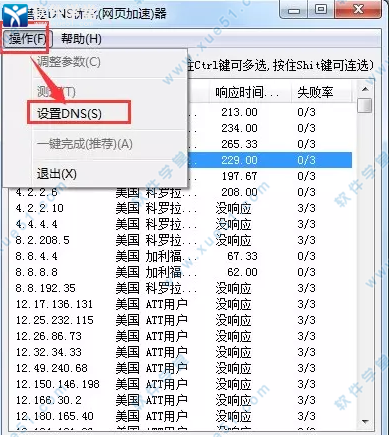
Task: Select the 12.17.136.131 DNS row
Action: (x=180, y=304)
